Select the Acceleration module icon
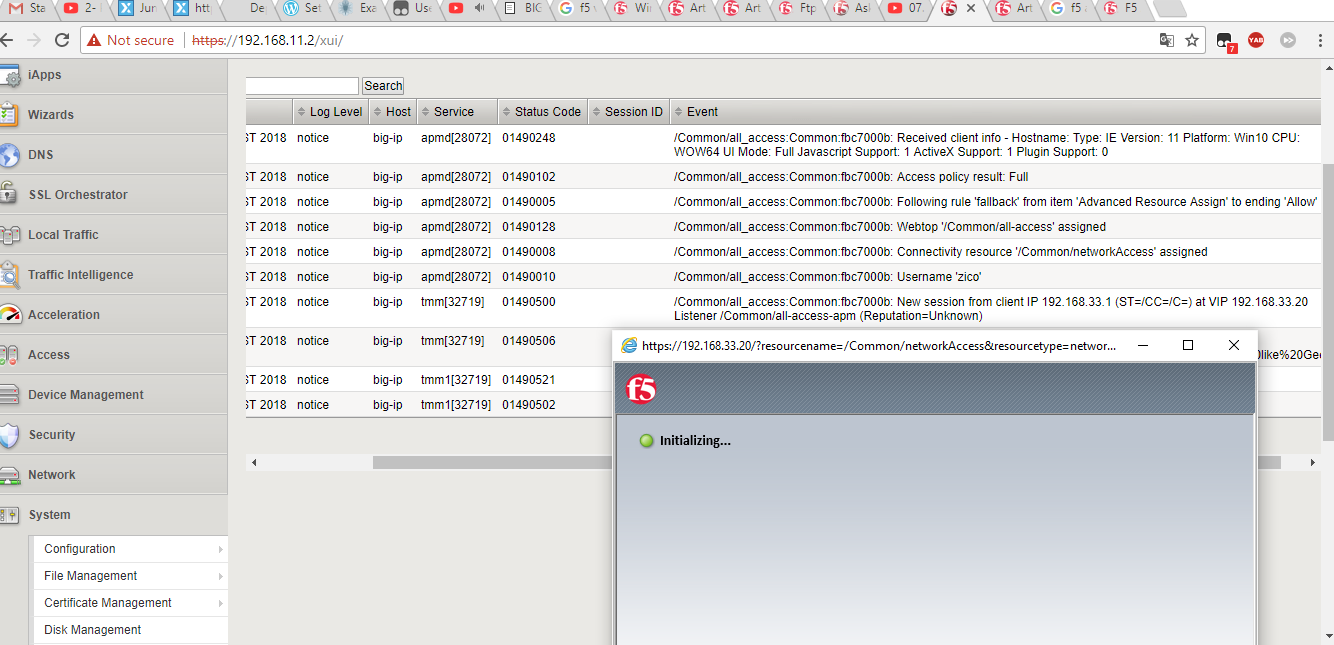 (12, 314)
